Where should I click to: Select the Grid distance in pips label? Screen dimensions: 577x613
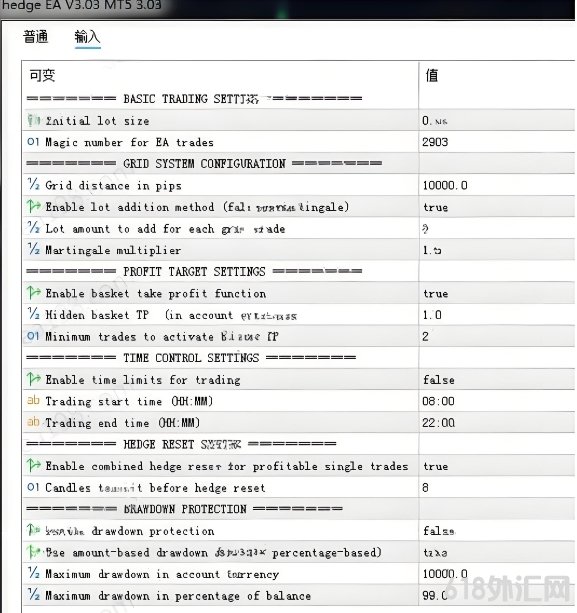coord(113,185)
